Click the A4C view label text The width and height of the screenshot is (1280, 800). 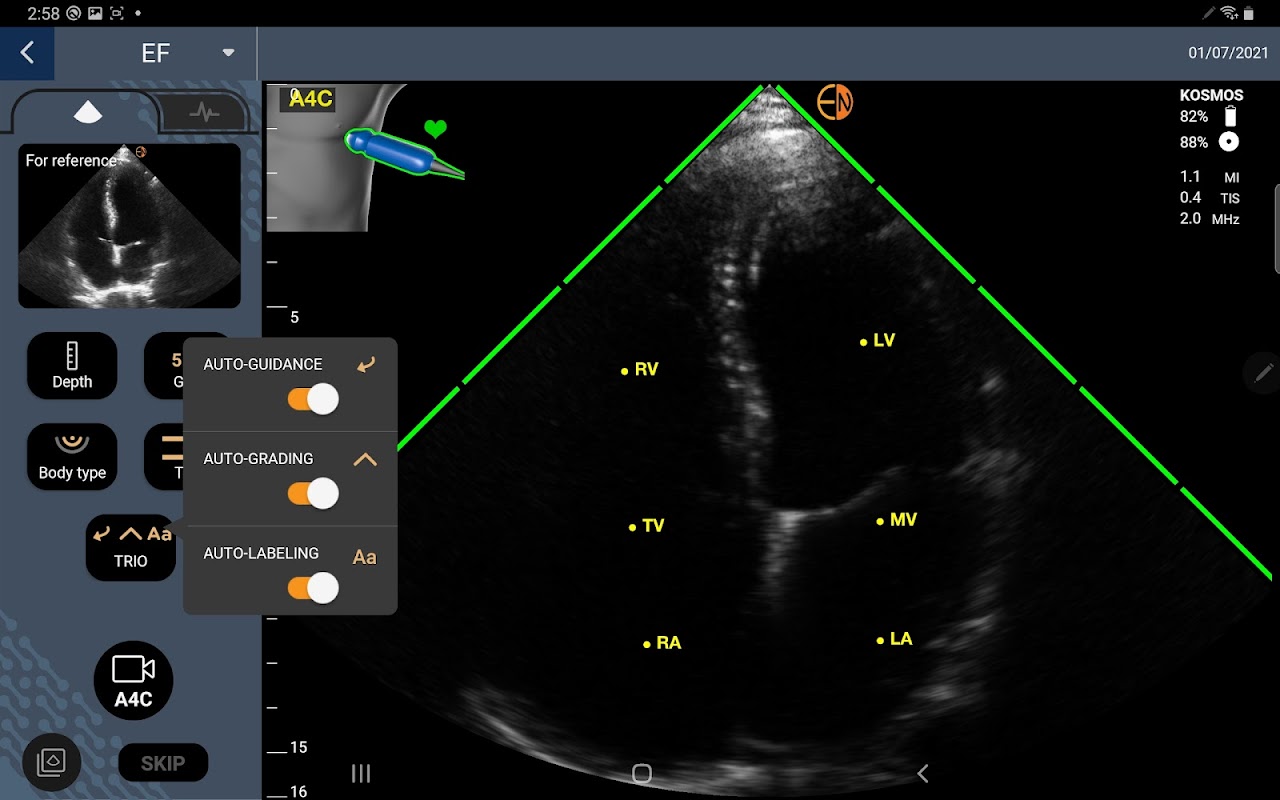click(310, 98)
